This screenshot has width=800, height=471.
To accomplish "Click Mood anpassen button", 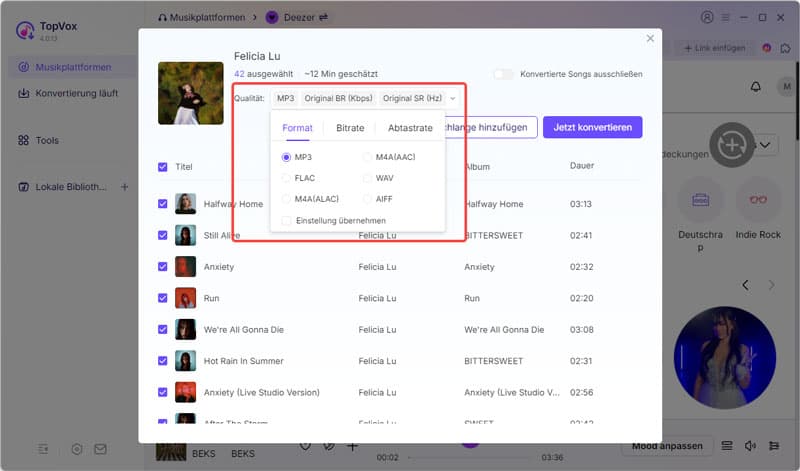I will [x=667, y=446].
